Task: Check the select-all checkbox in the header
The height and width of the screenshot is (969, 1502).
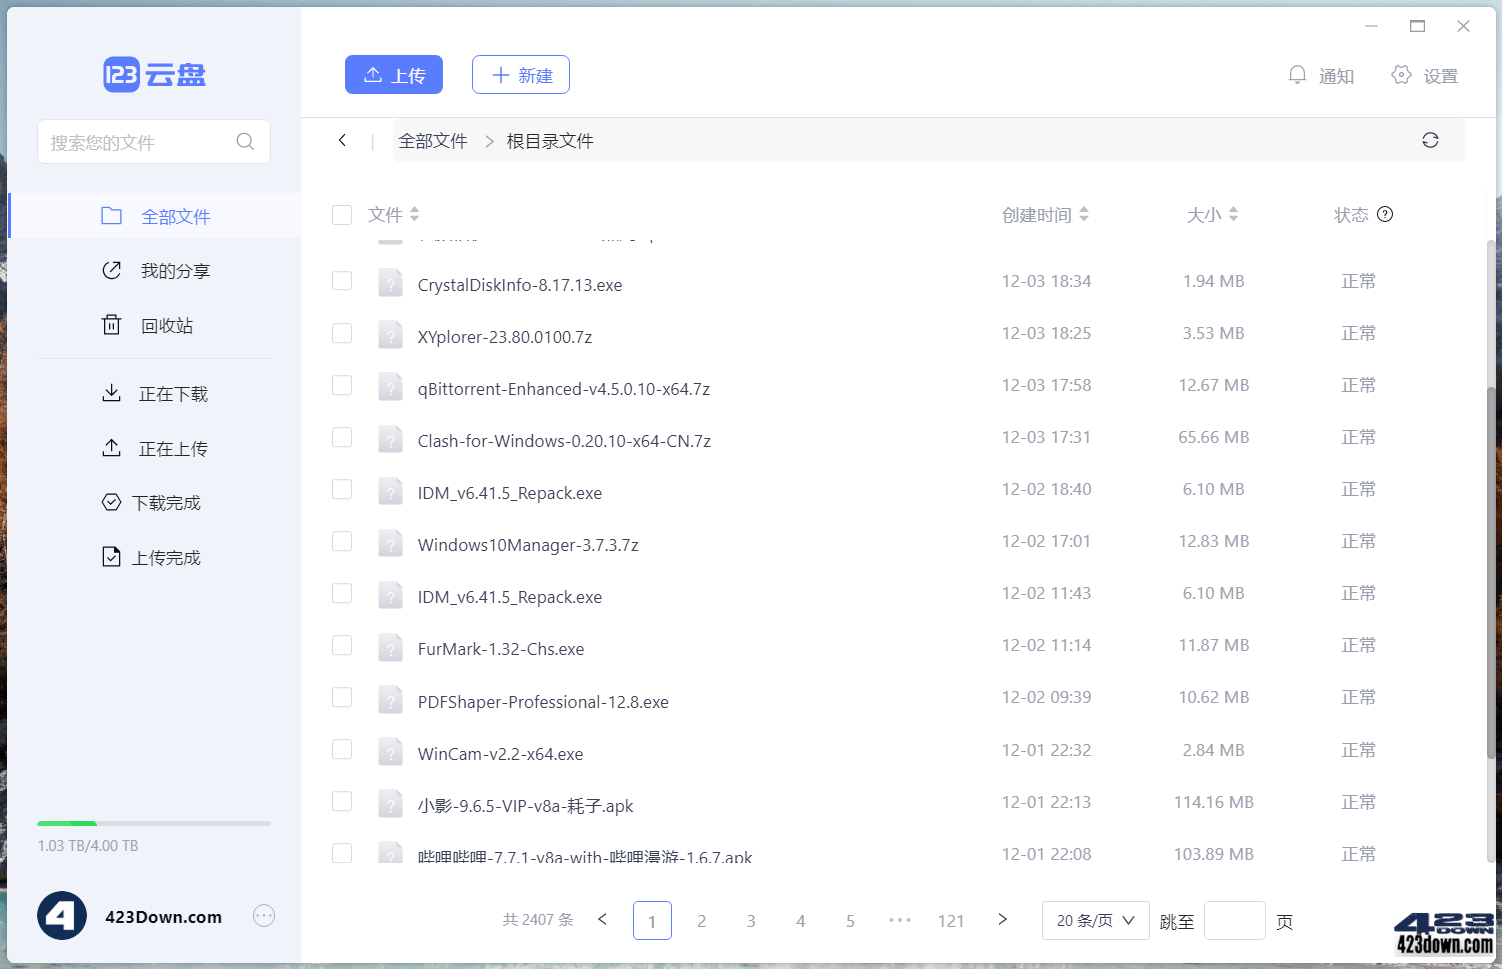Action: coord(342,214)
